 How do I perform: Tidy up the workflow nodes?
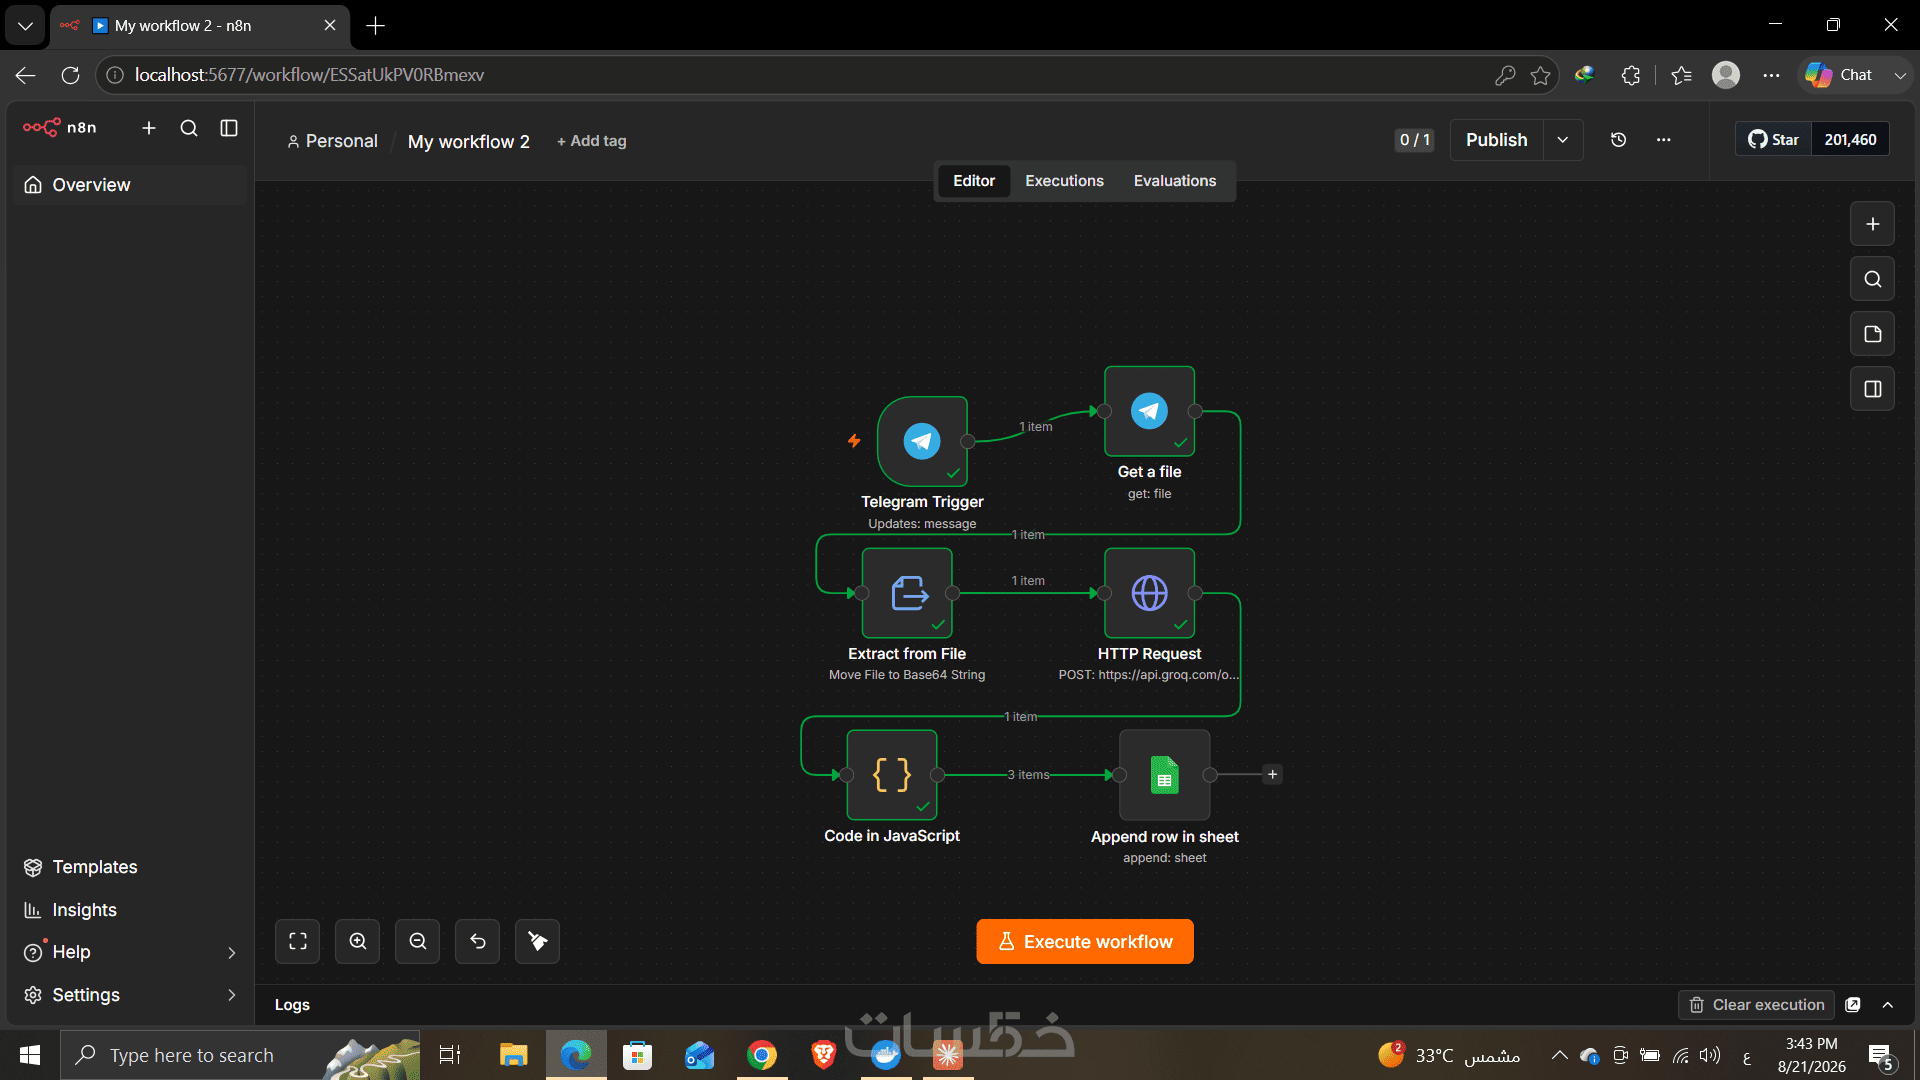[x=538, y=941]
